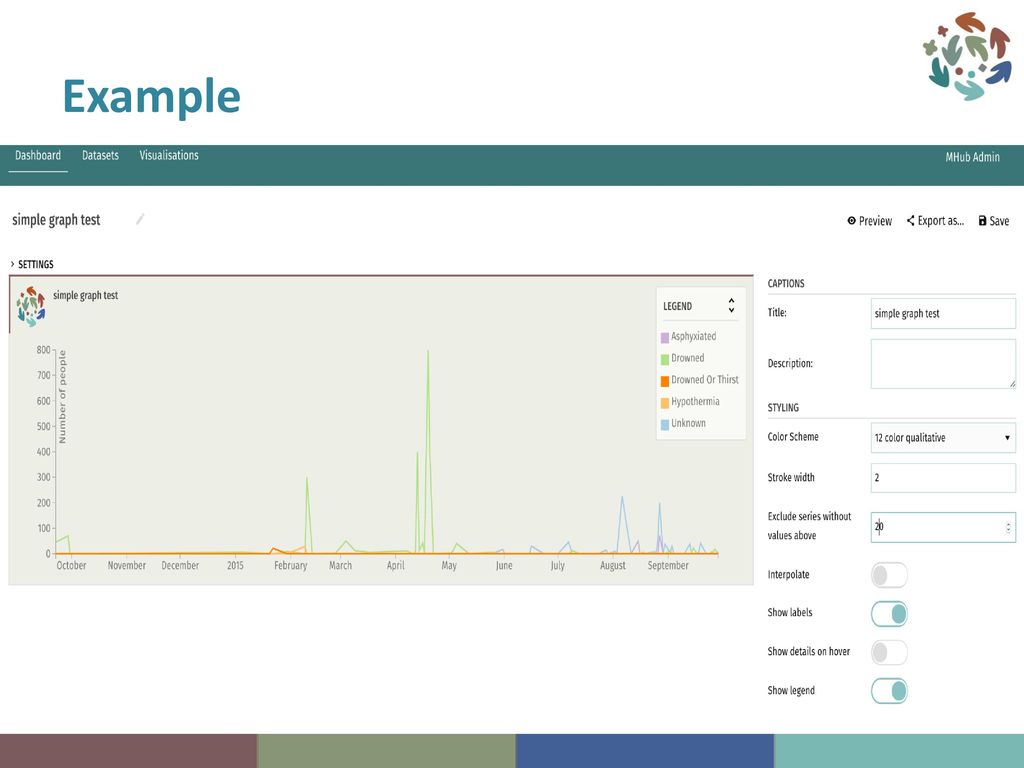
Task: Click into the Description text area
Action: tap(943, 363)
